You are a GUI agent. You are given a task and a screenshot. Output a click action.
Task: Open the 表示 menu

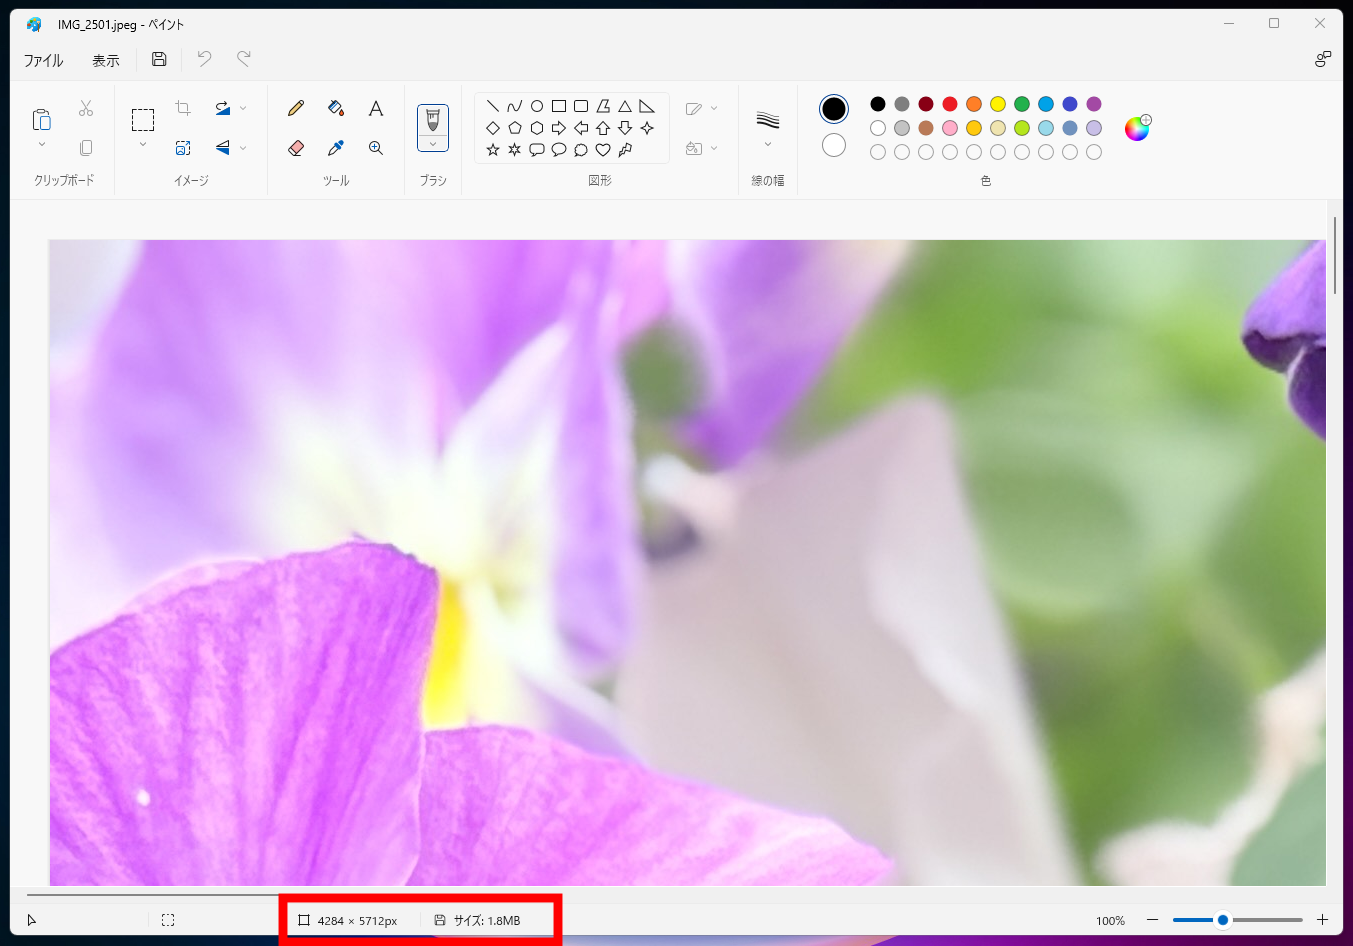click(x=106, y=60)
